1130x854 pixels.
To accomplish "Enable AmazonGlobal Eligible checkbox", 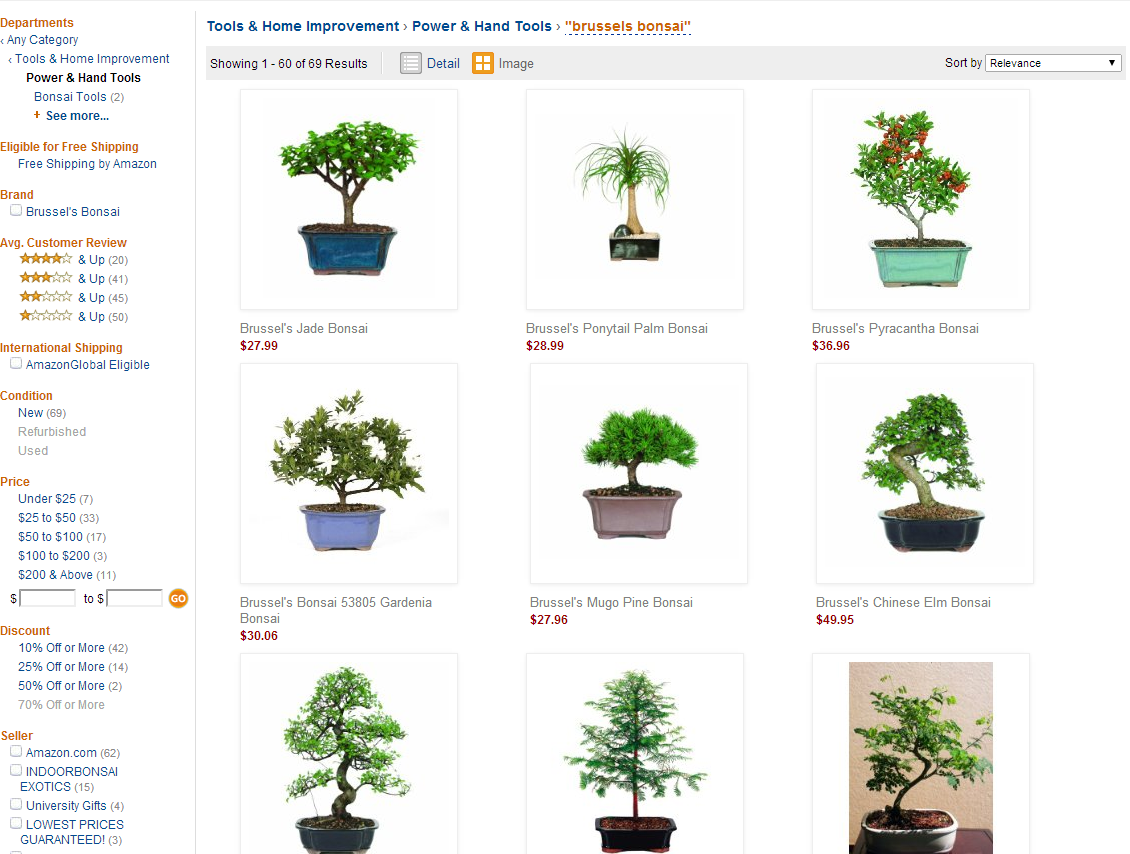I will 16,363.
